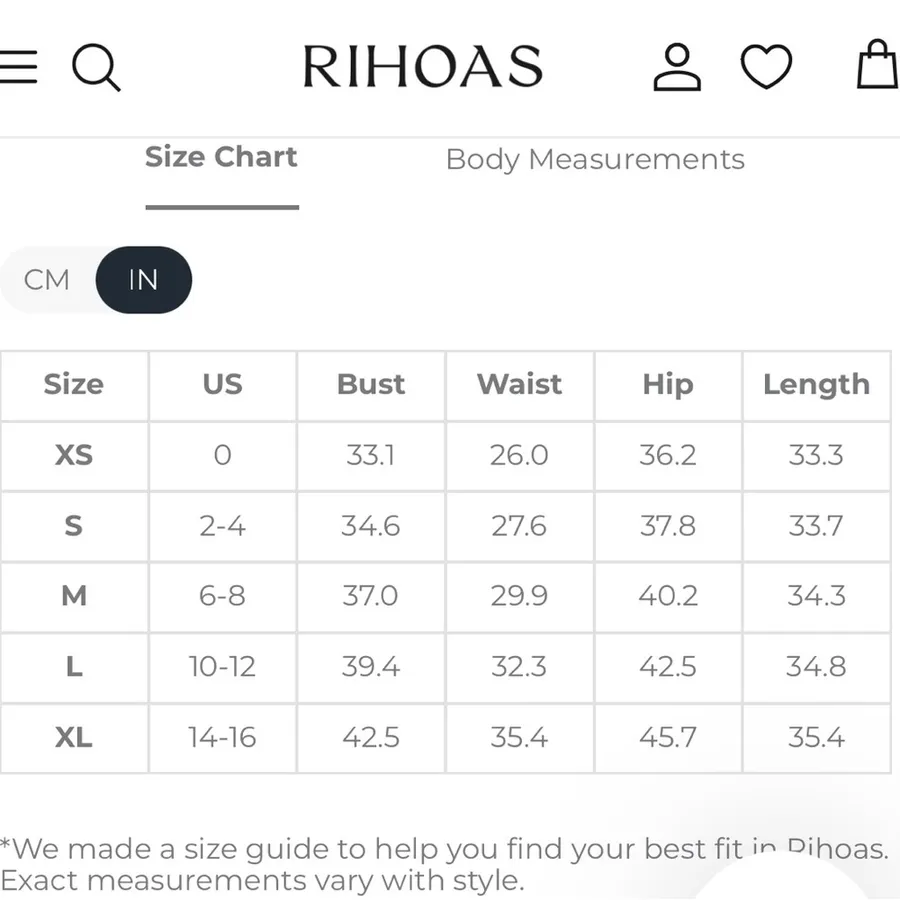Click the Hip column header

[x=668, y=385]
